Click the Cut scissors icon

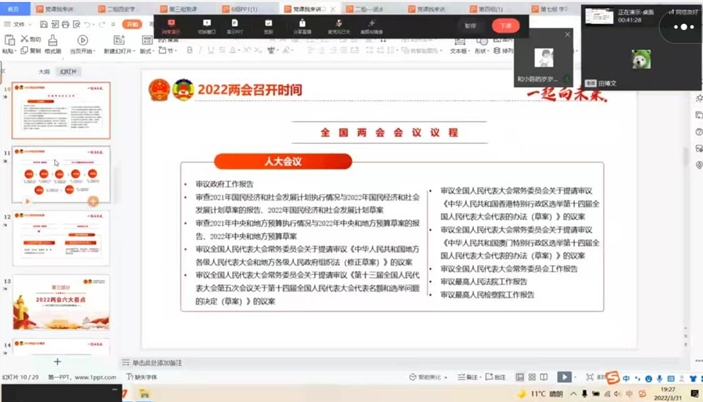coord(25,40)
